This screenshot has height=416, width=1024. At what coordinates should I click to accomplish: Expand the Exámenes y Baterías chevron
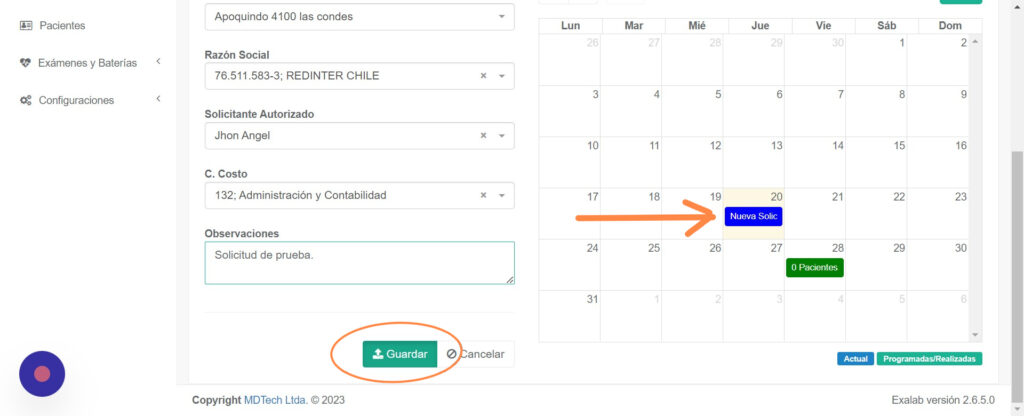coord(158,61)
